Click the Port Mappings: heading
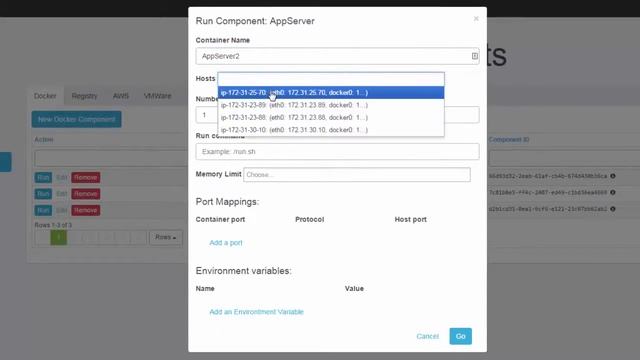This screenshot has width=640, height=360. click(227, 202)
